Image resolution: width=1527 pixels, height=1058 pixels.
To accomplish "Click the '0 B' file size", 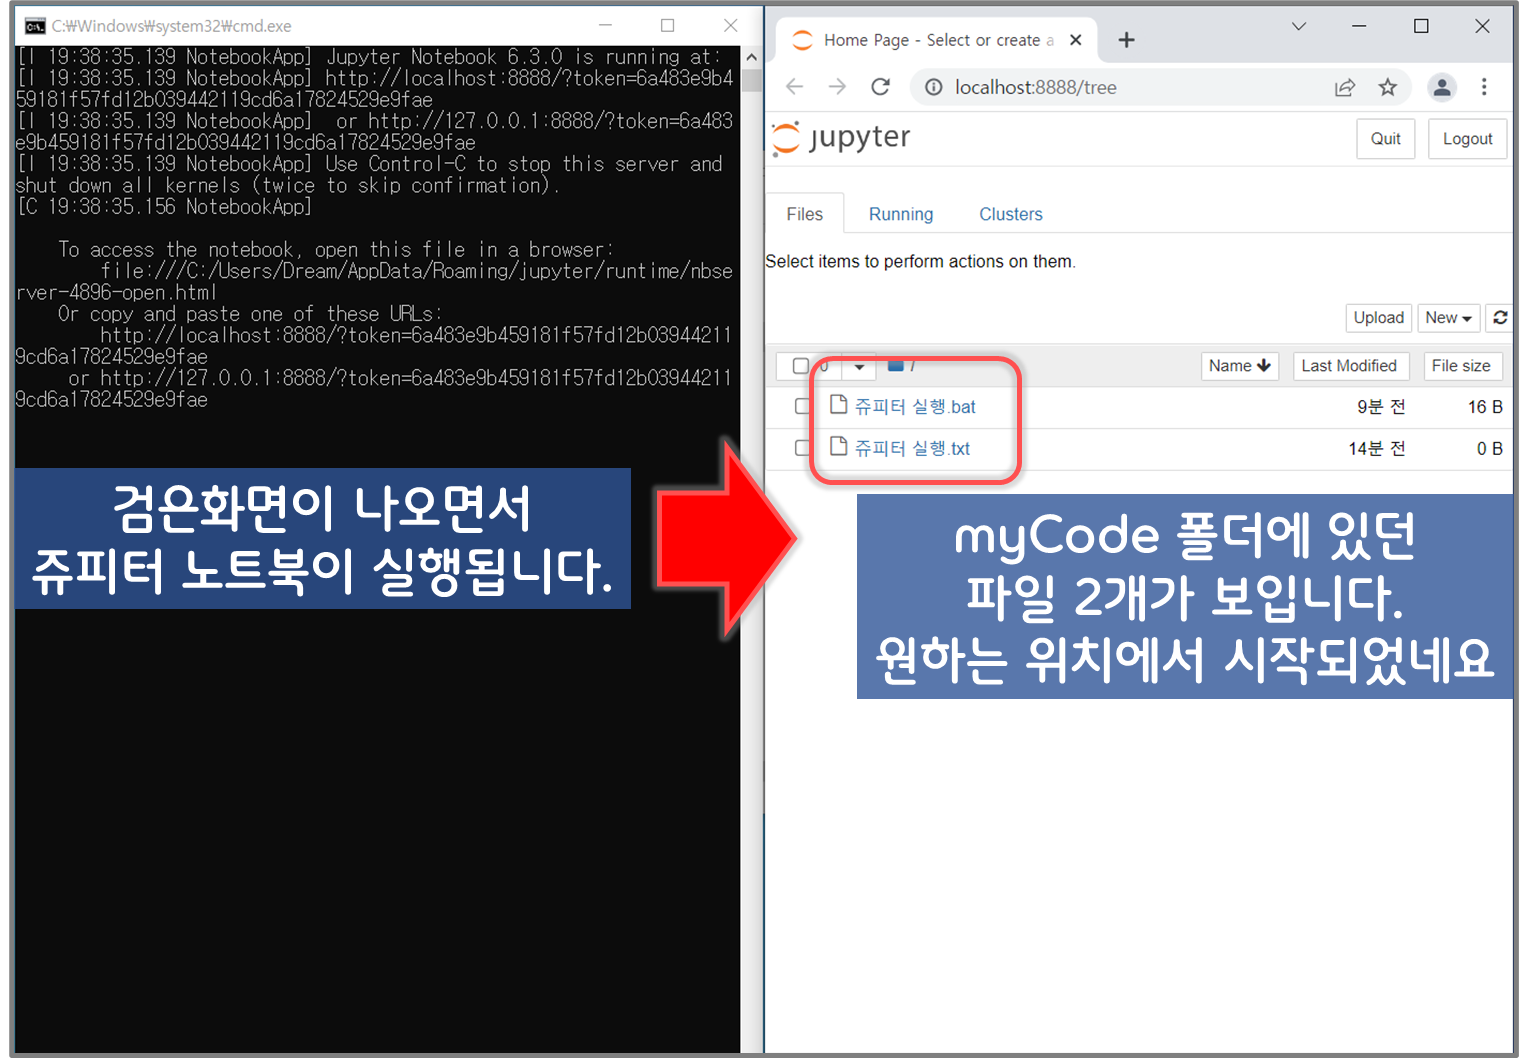I will [1490, 449].
